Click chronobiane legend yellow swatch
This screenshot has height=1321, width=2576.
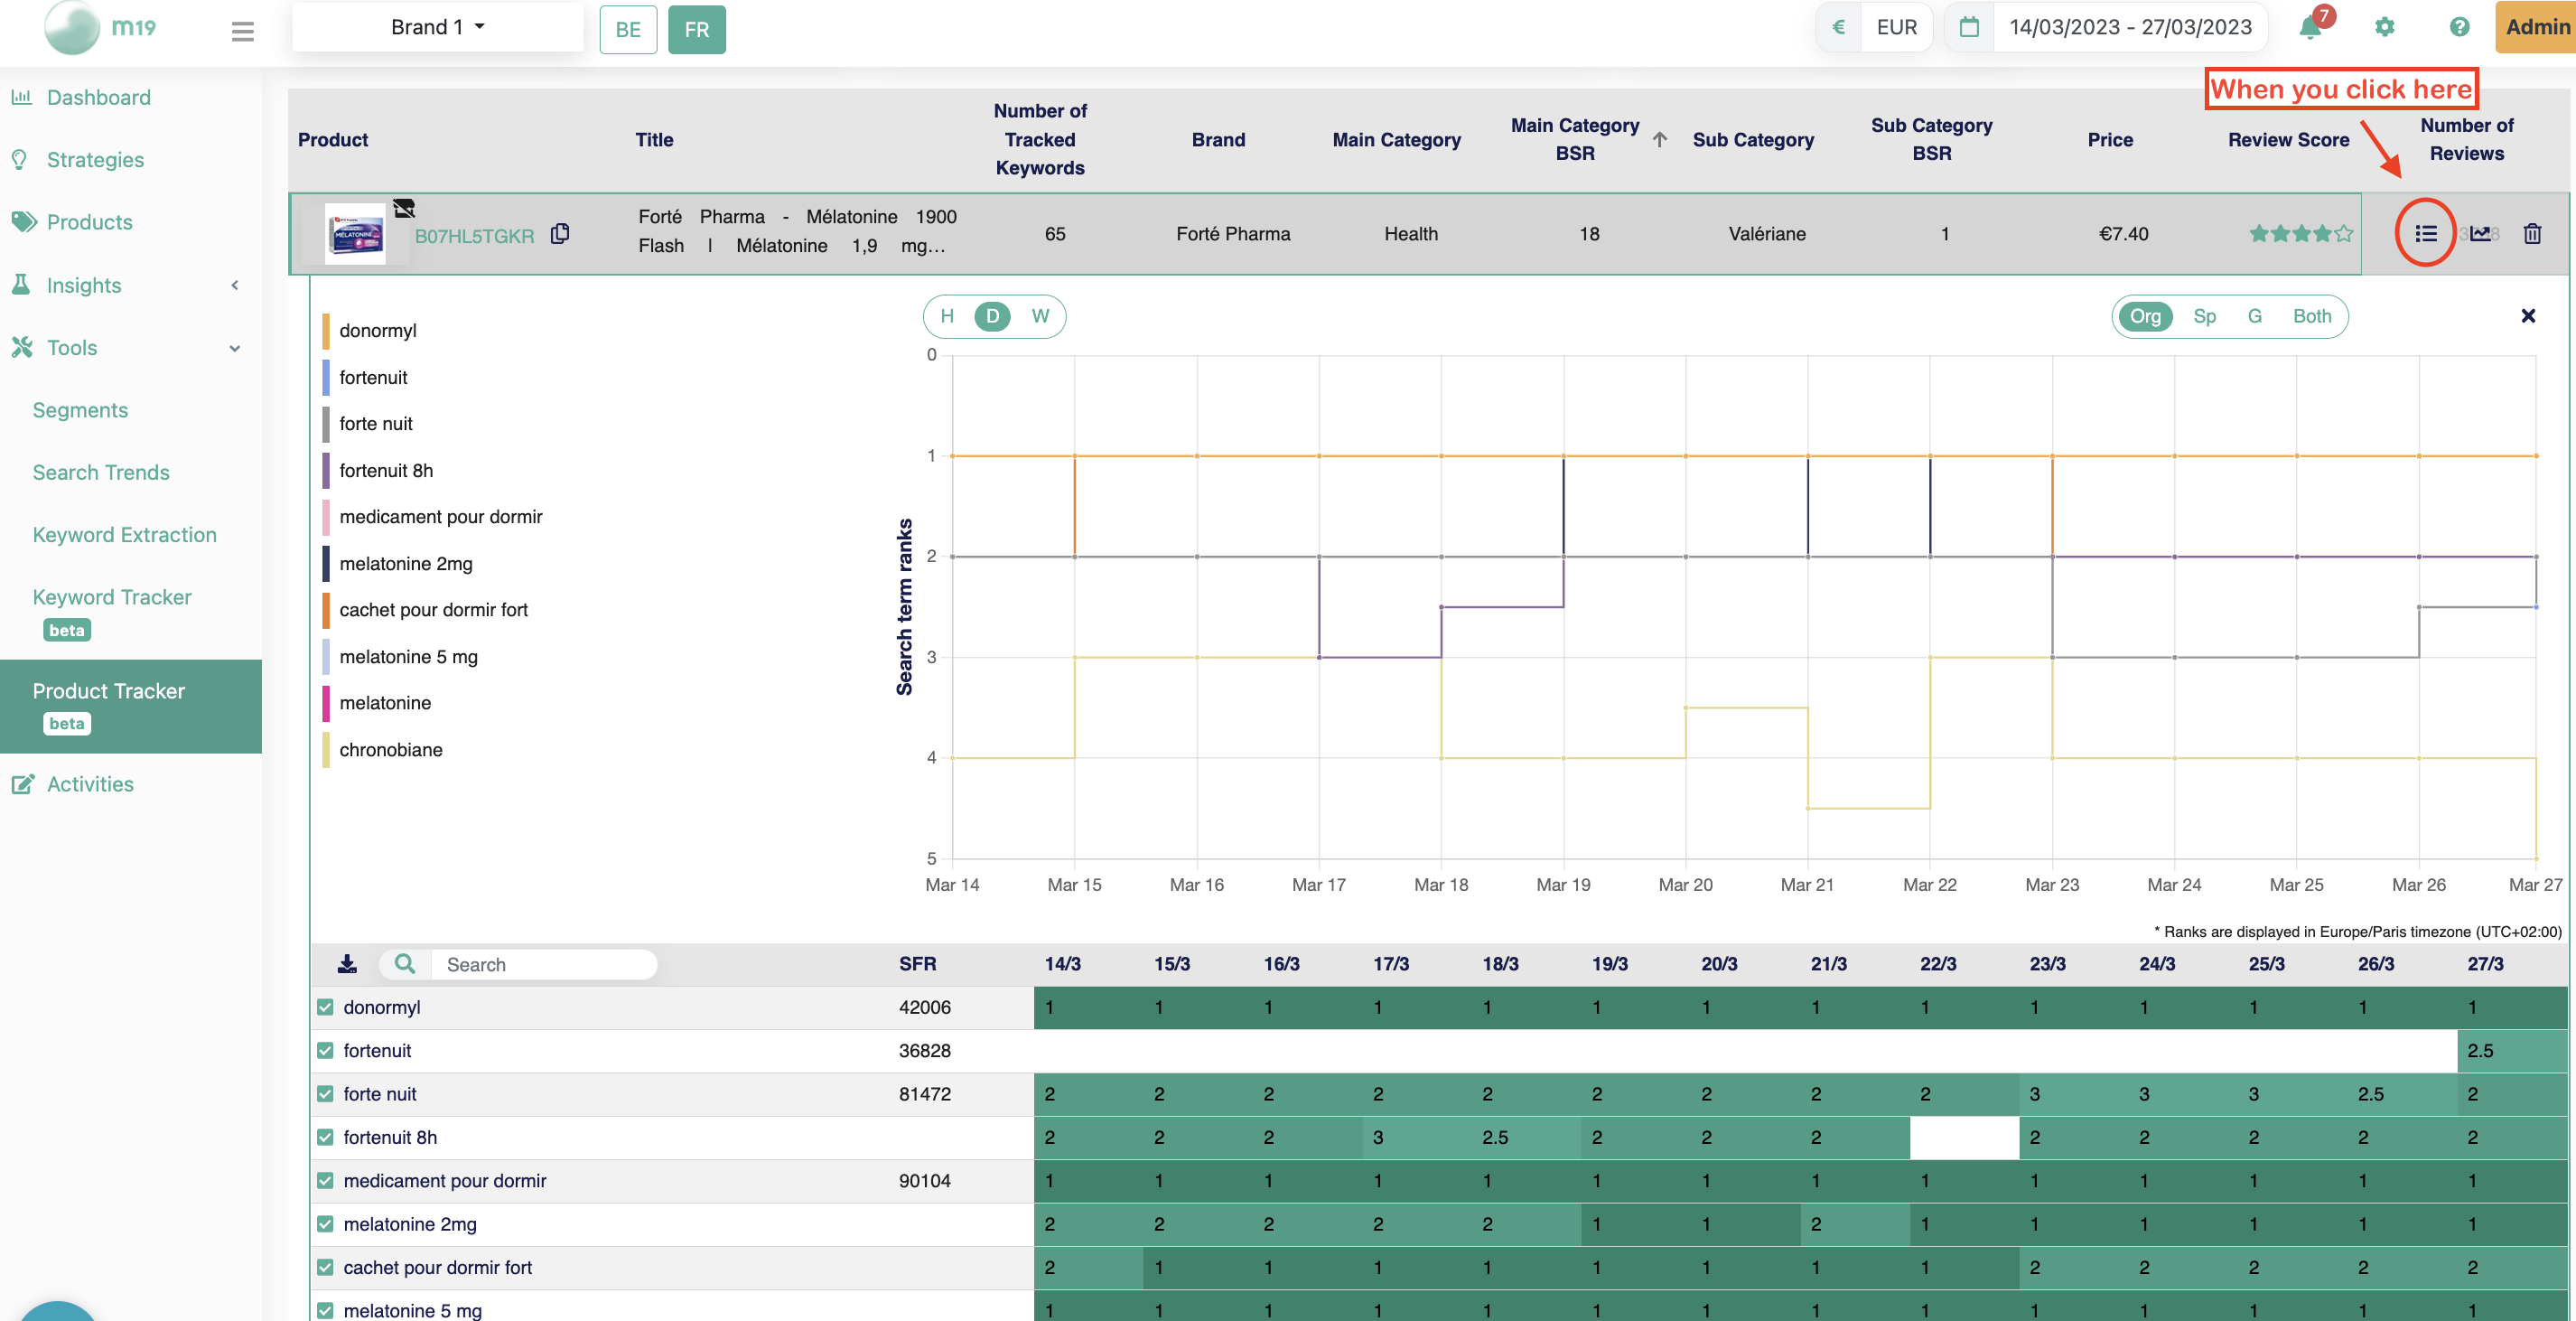coord(326,750)
